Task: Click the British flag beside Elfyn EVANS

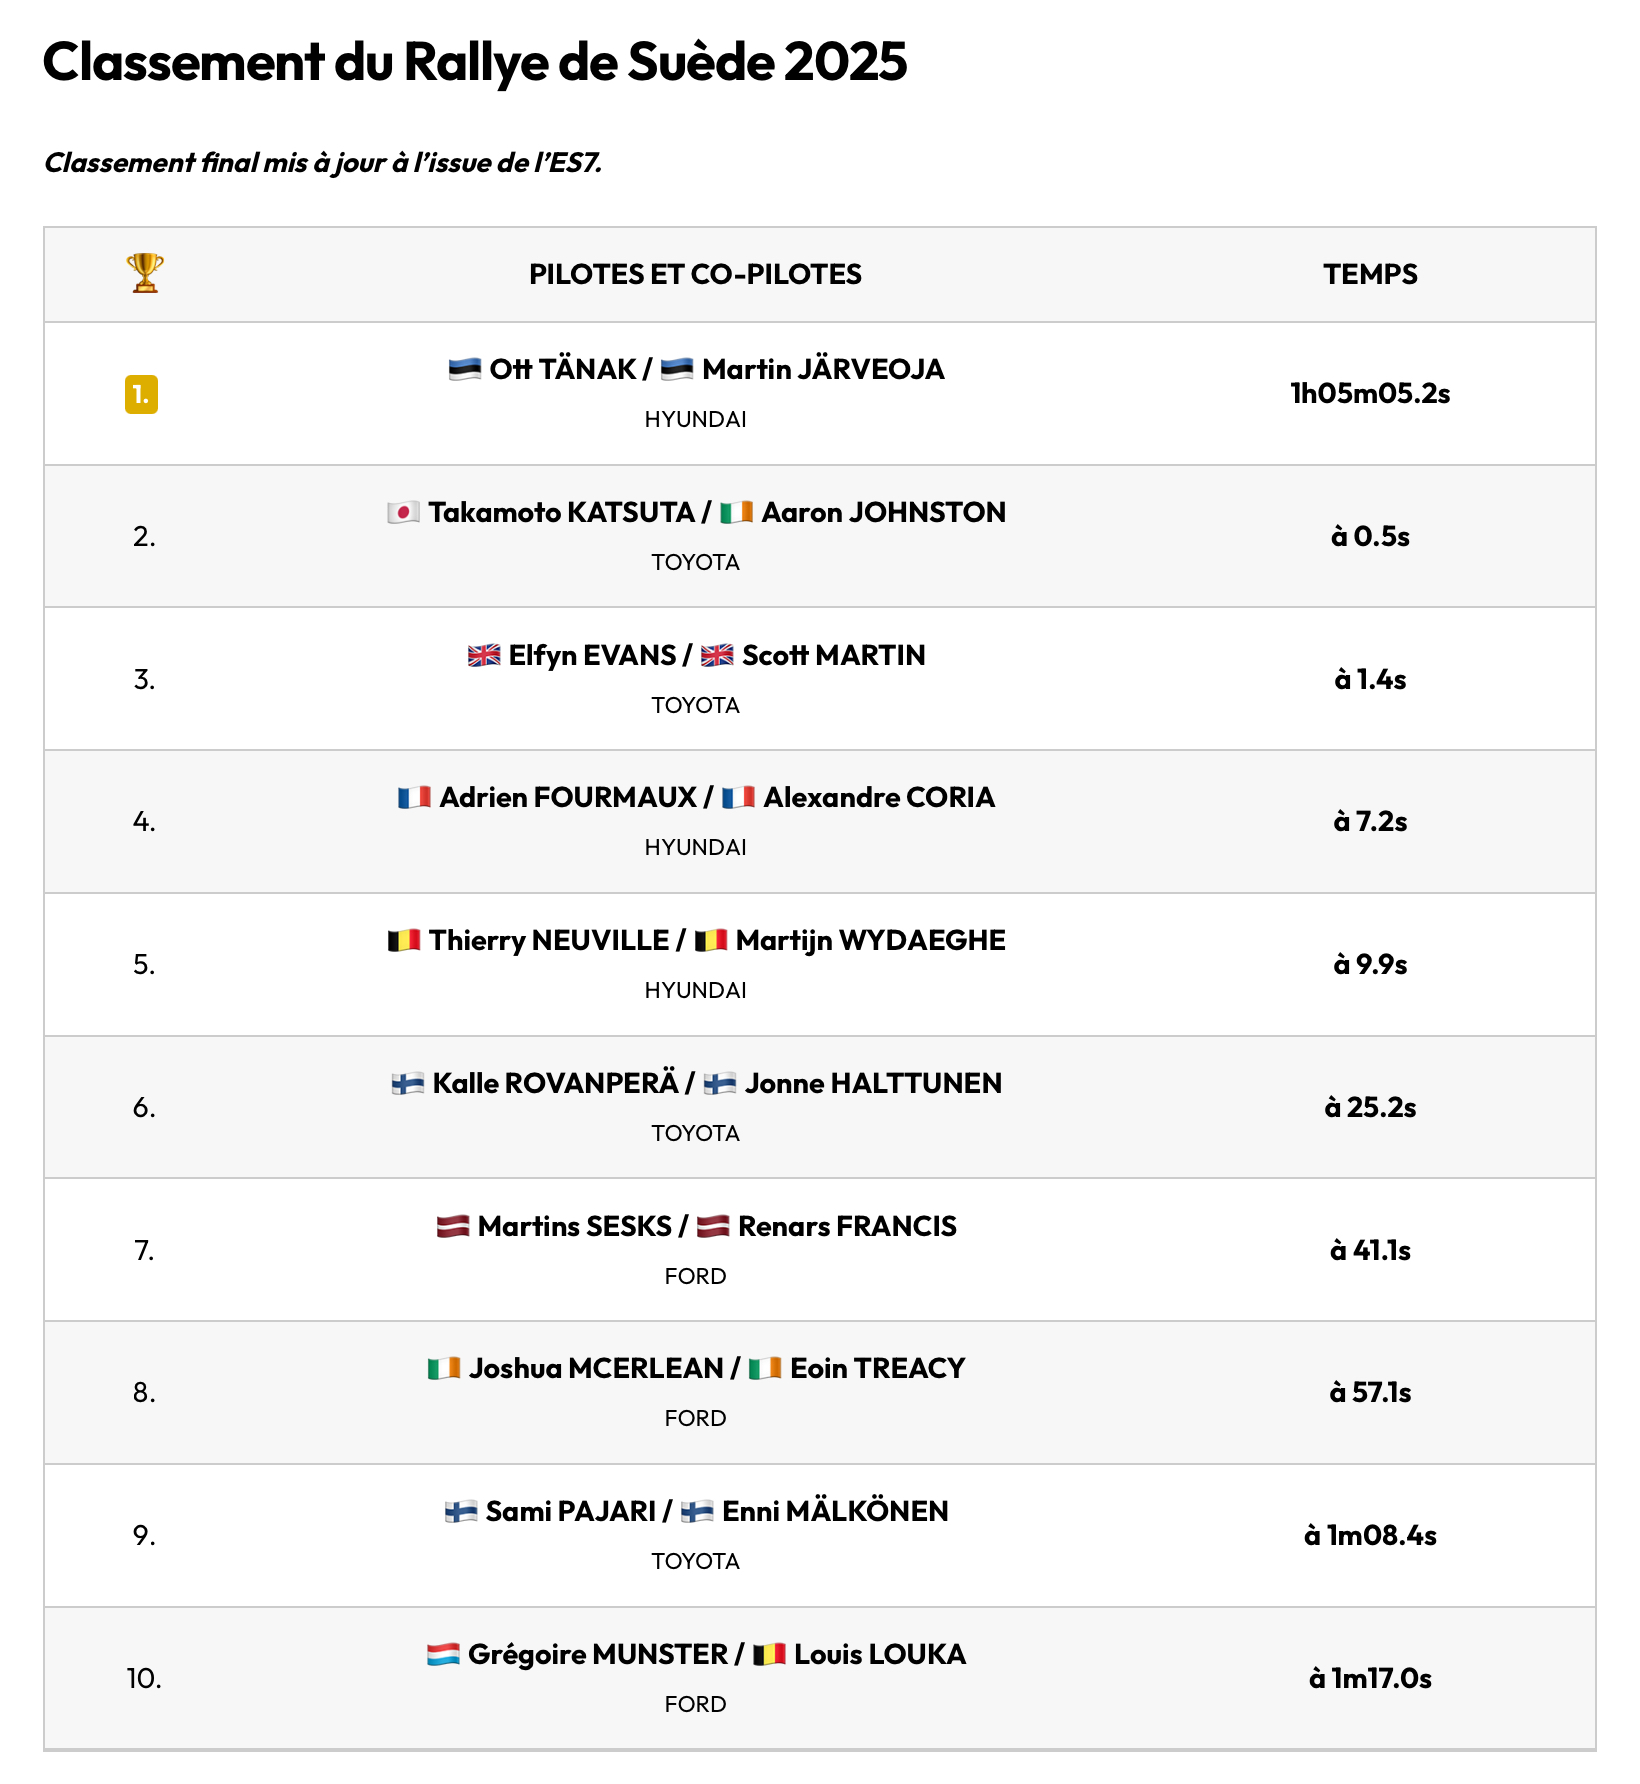Action: tap(484, 656)
